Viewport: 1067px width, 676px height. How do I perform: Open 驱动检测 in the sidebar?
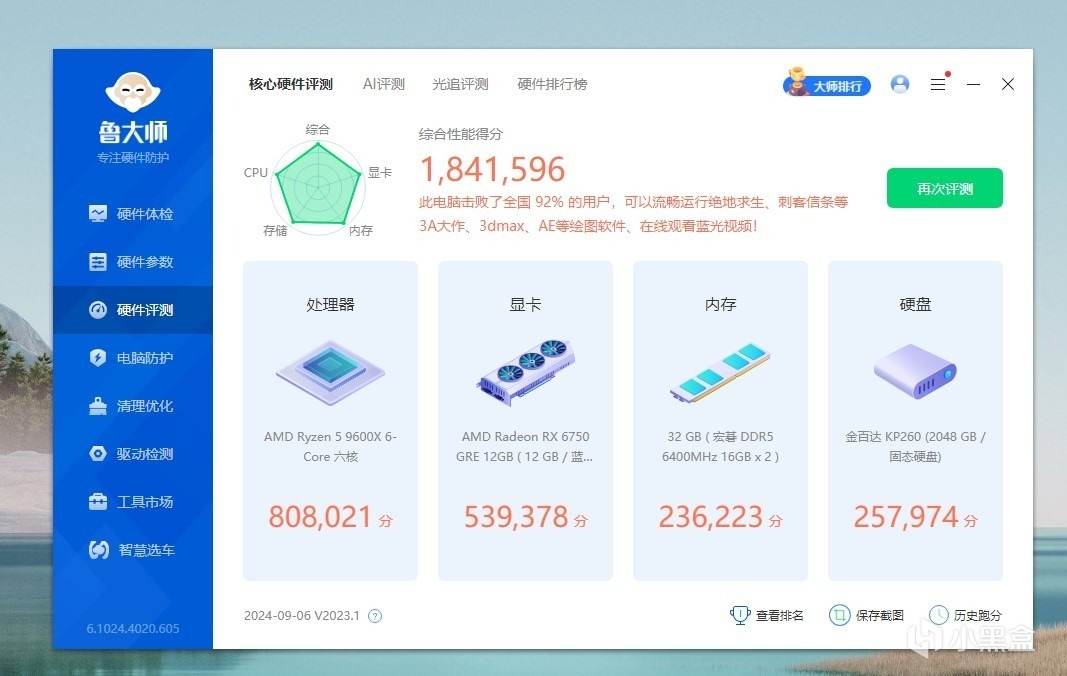pos(133,454)
